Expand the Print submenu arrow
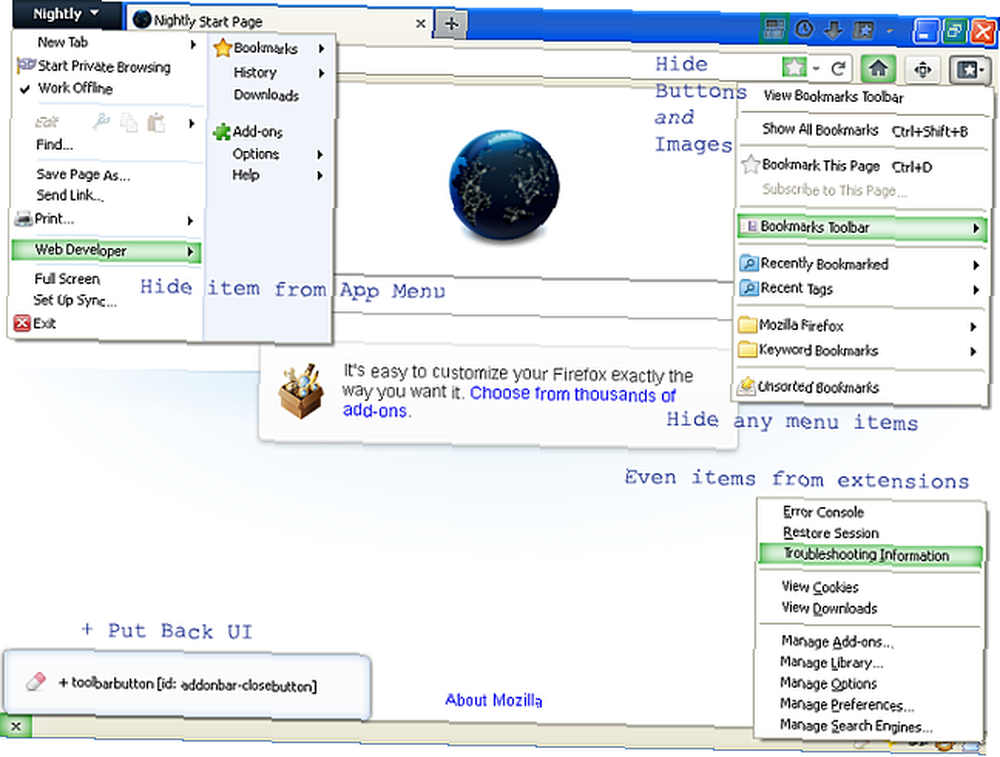 [190, 221]
